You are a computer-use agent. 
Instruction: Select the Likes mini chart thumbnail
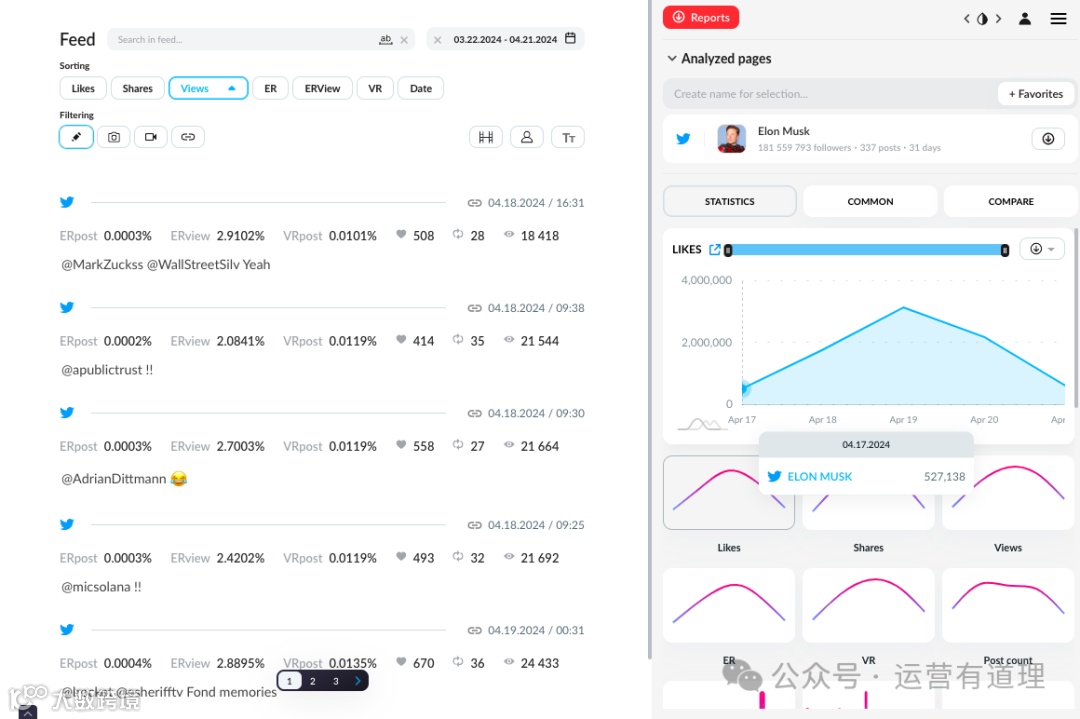click(x=729, y=492)
